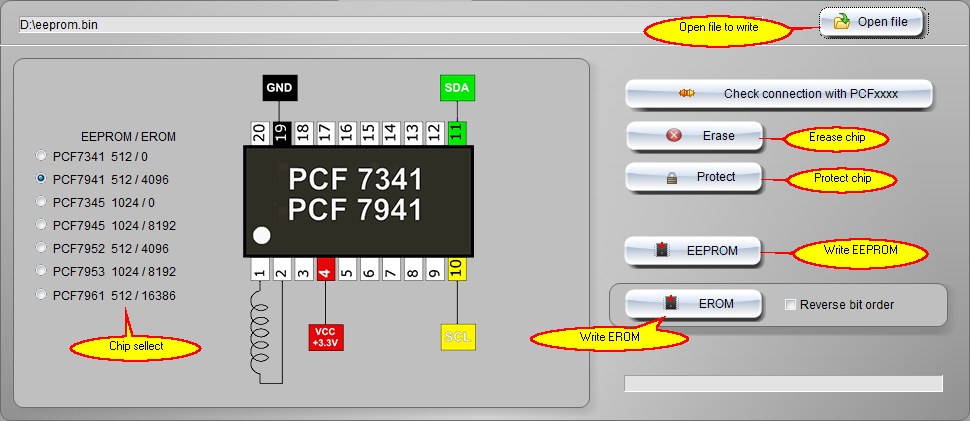The height and width of the screenshot is (421, 970).
Task: Click the red VCC +3.3V label
Action: 325,337
